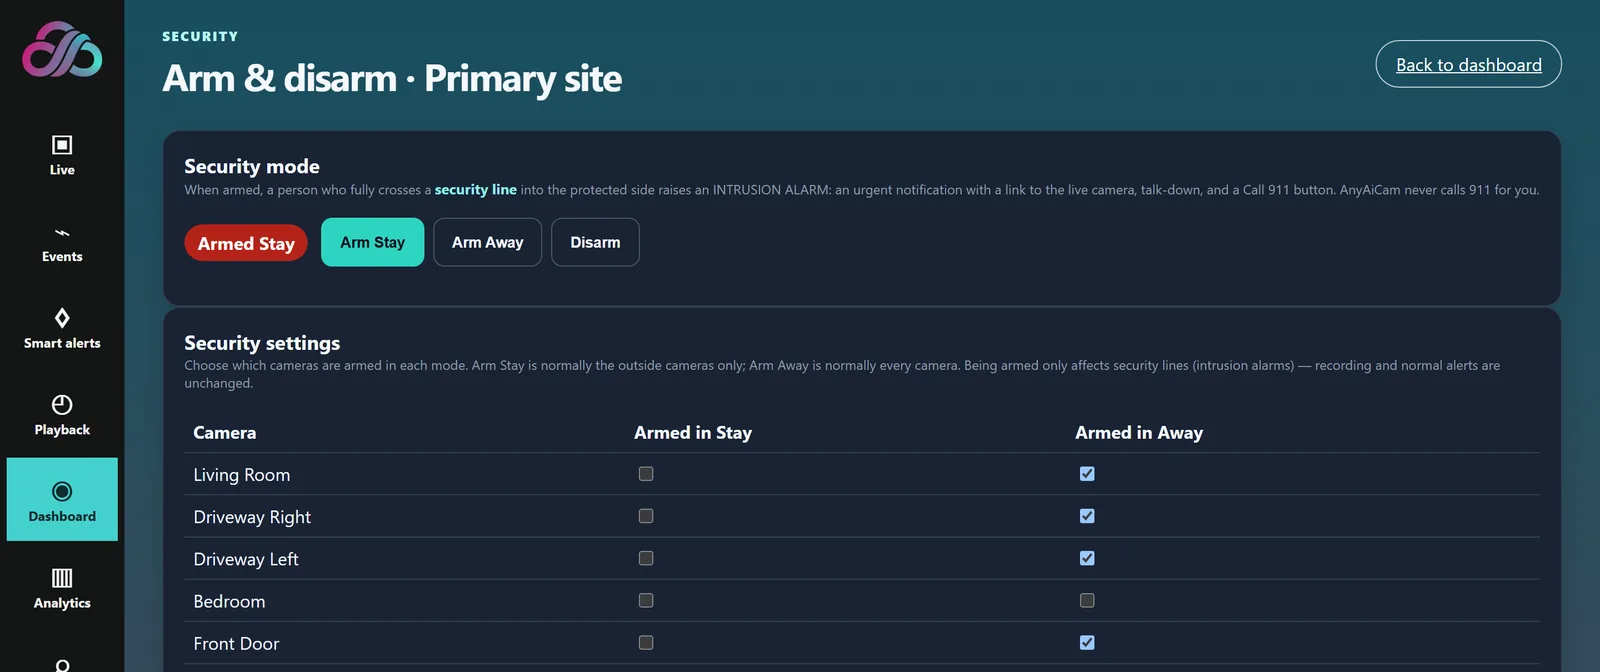
Task: Click the Armed in Away header
Action: coord(1139,432)
